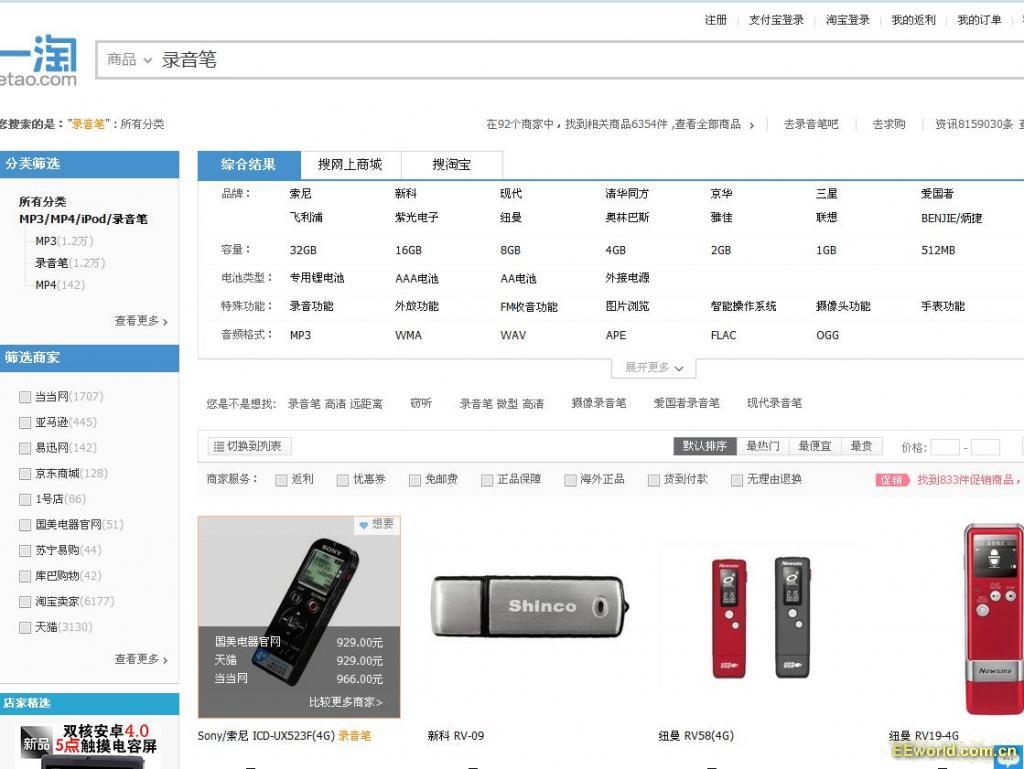
Task: Check the 亚马逊 merchant checkbox
Action: pos(25,423)
